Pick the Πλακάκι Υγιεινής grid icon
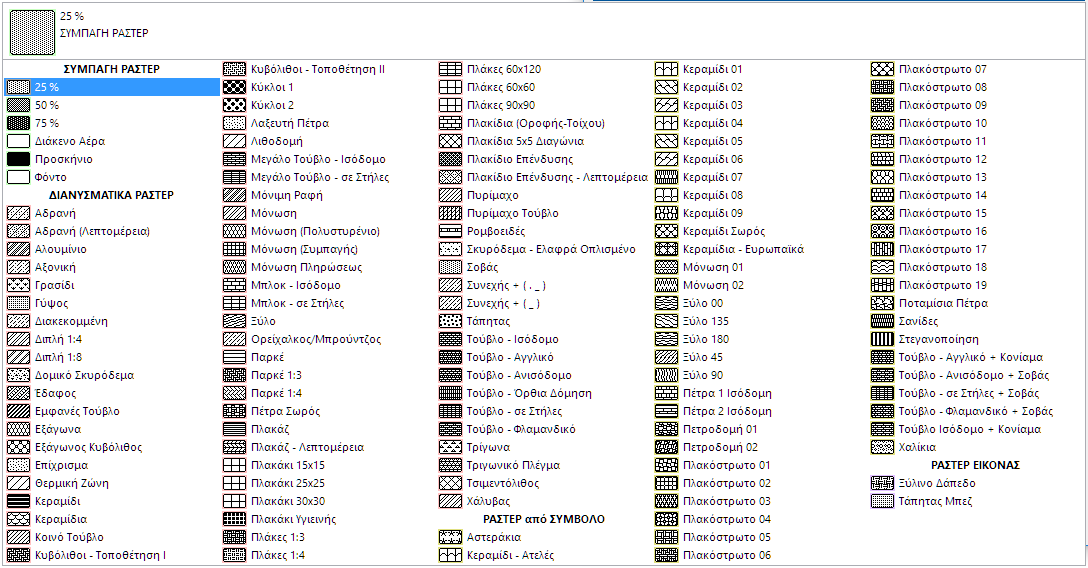The image size is (1088, 568). coord(235,519)
